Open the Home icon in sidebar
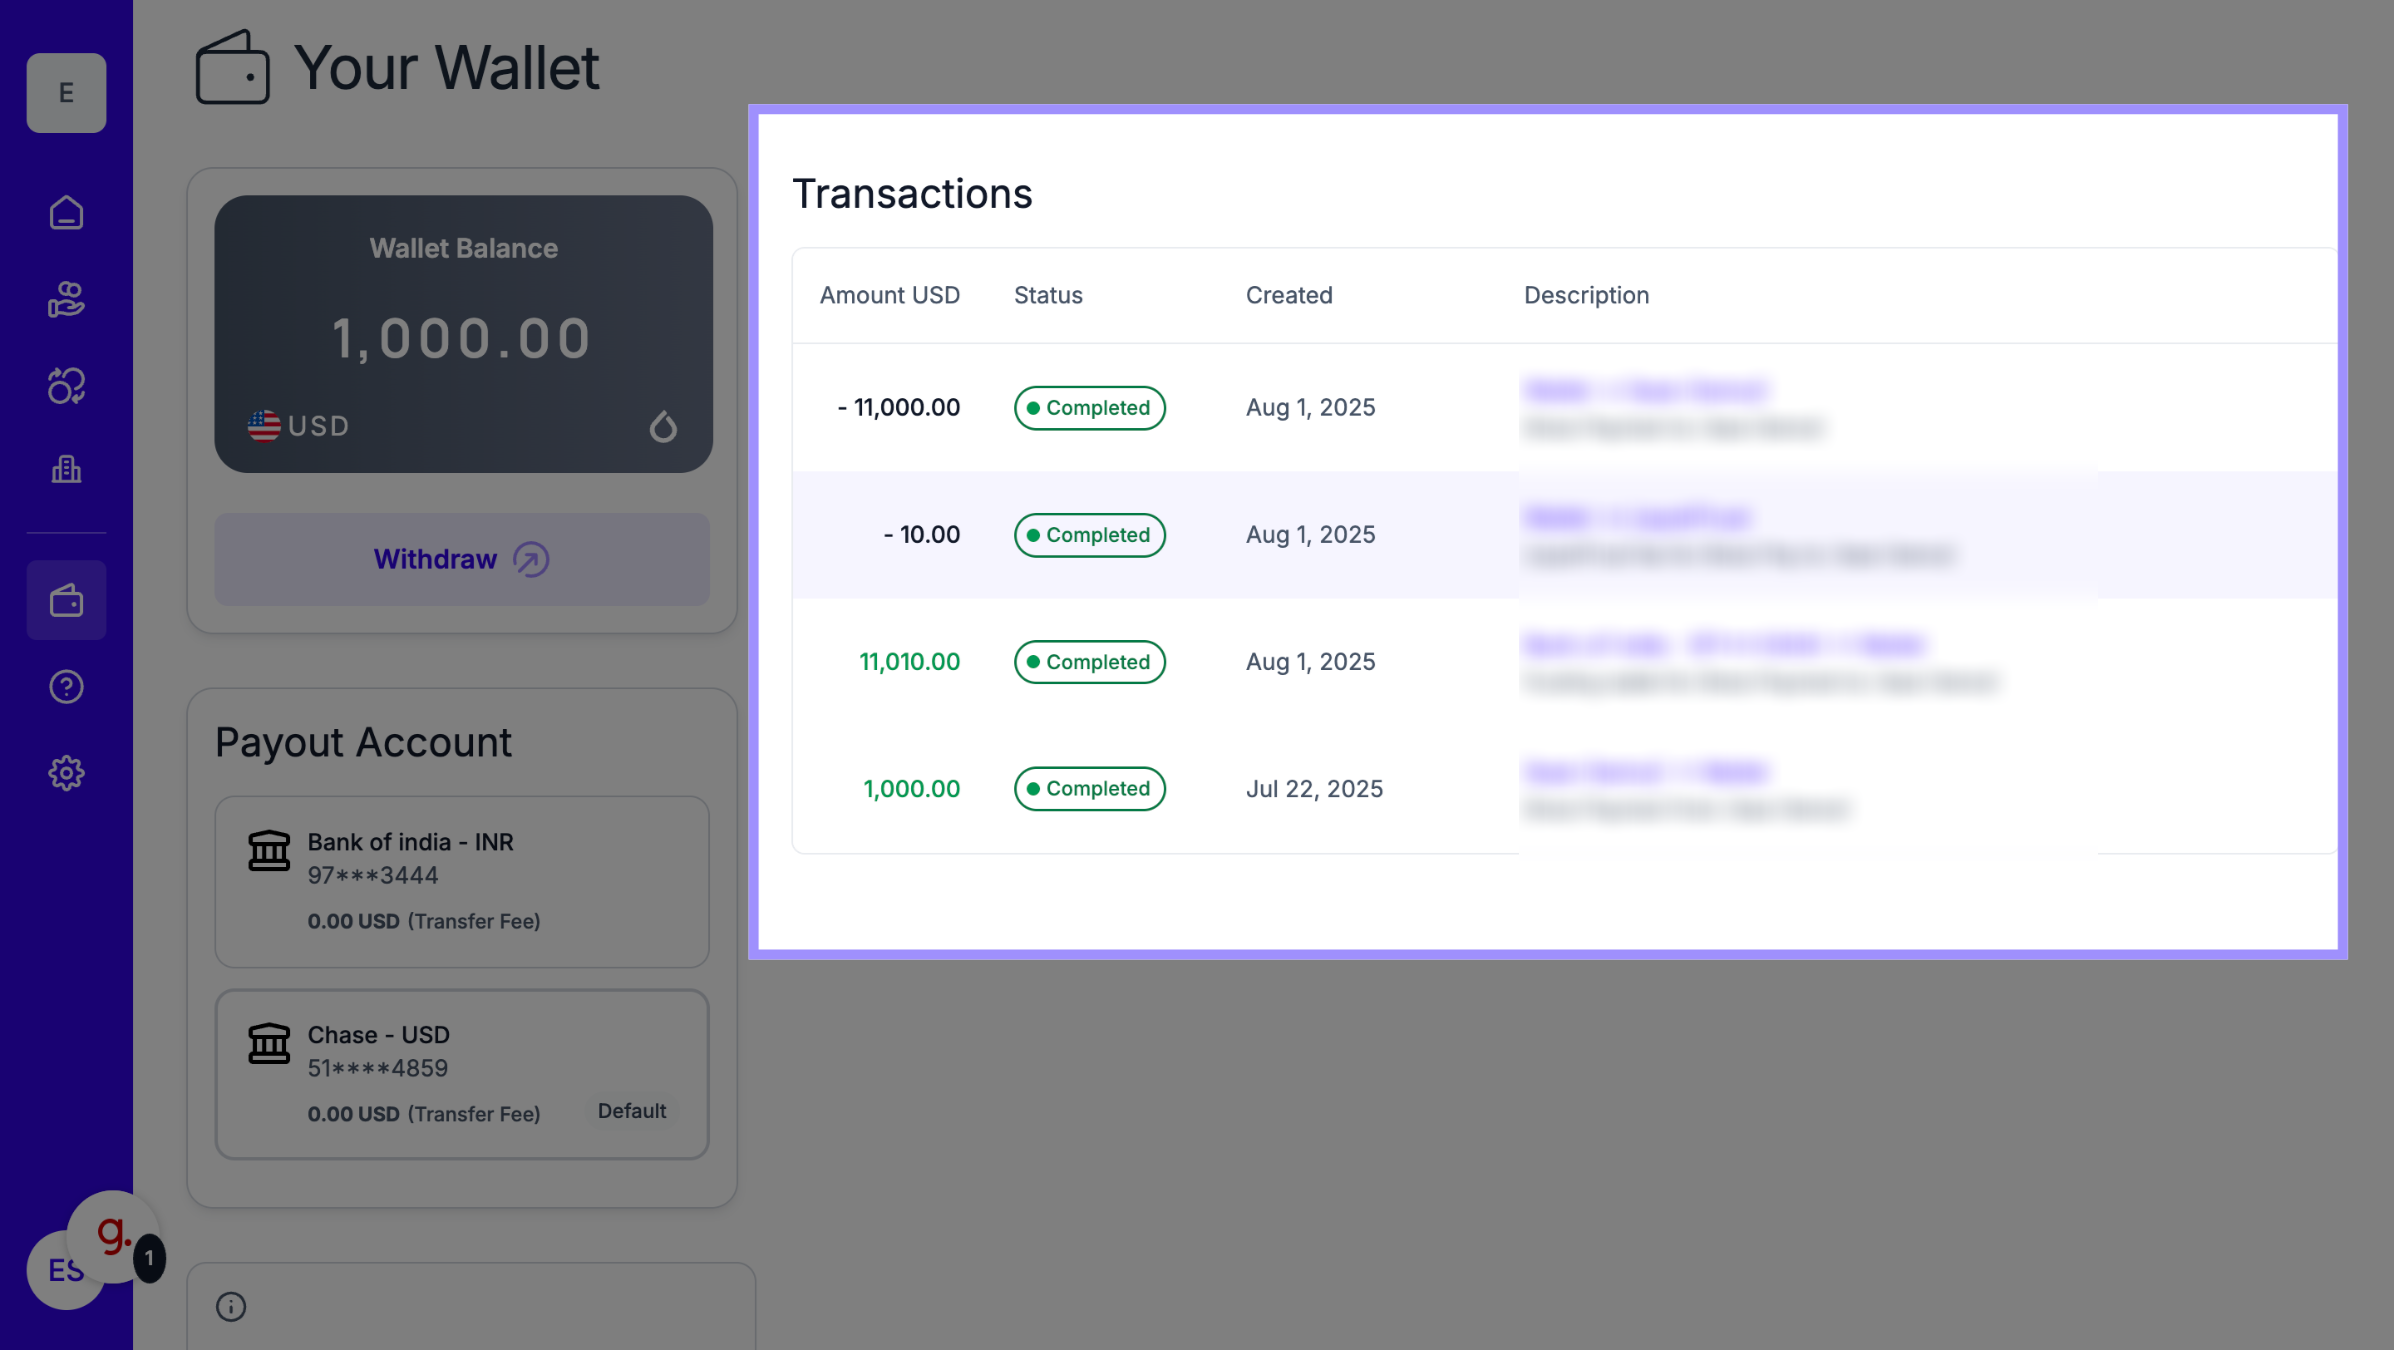This screenshot has width=2394, height=1350. tap(66, 213)
